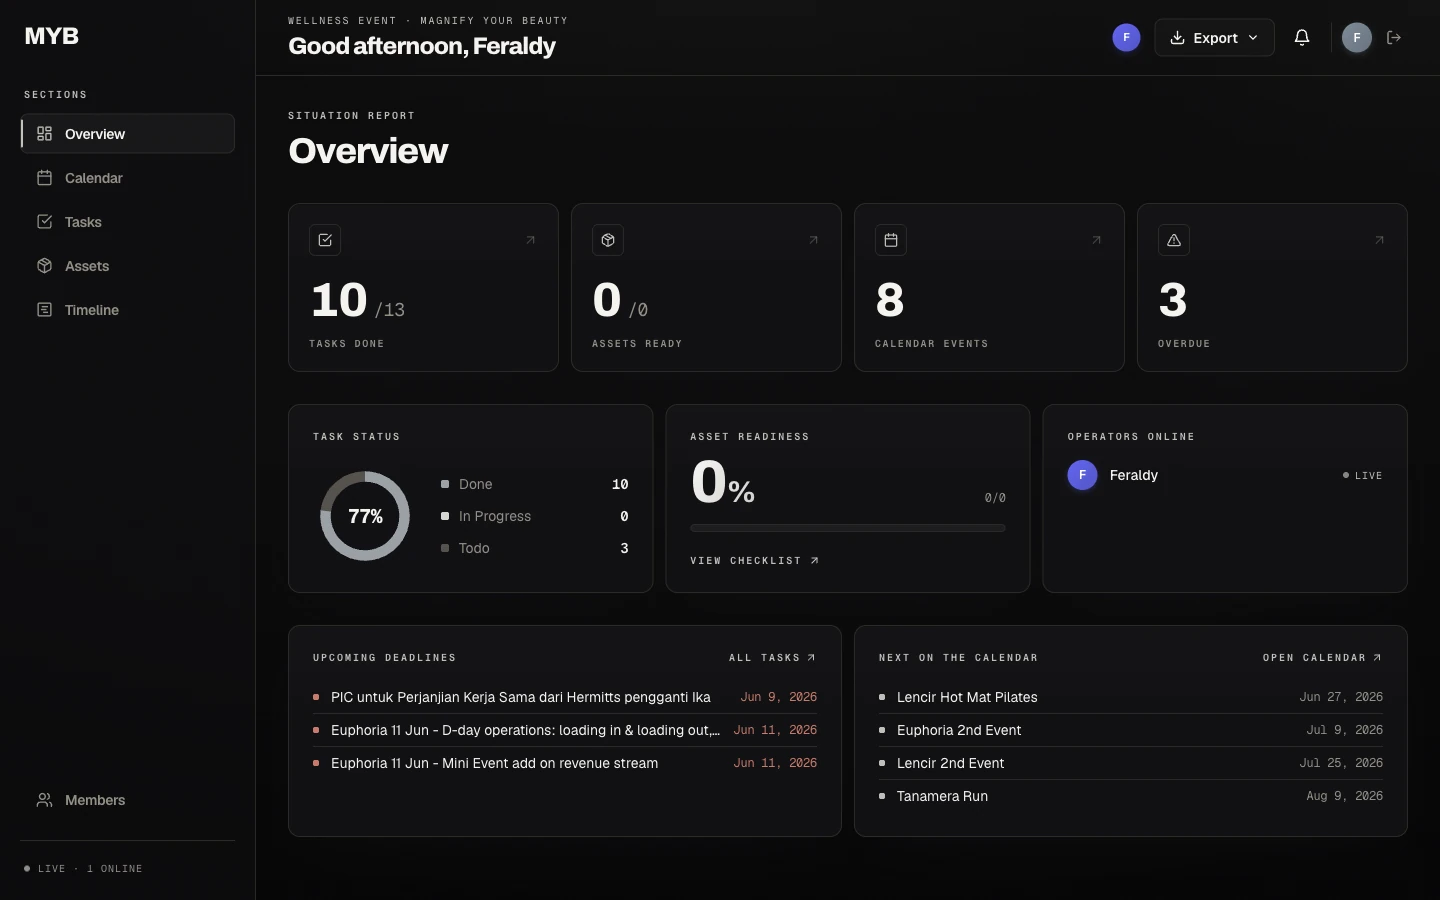Screen dimensions: 1440x900
Task: Open Euphoria 2nd Event calendar entry
Action: click(x=1131, y=730)
